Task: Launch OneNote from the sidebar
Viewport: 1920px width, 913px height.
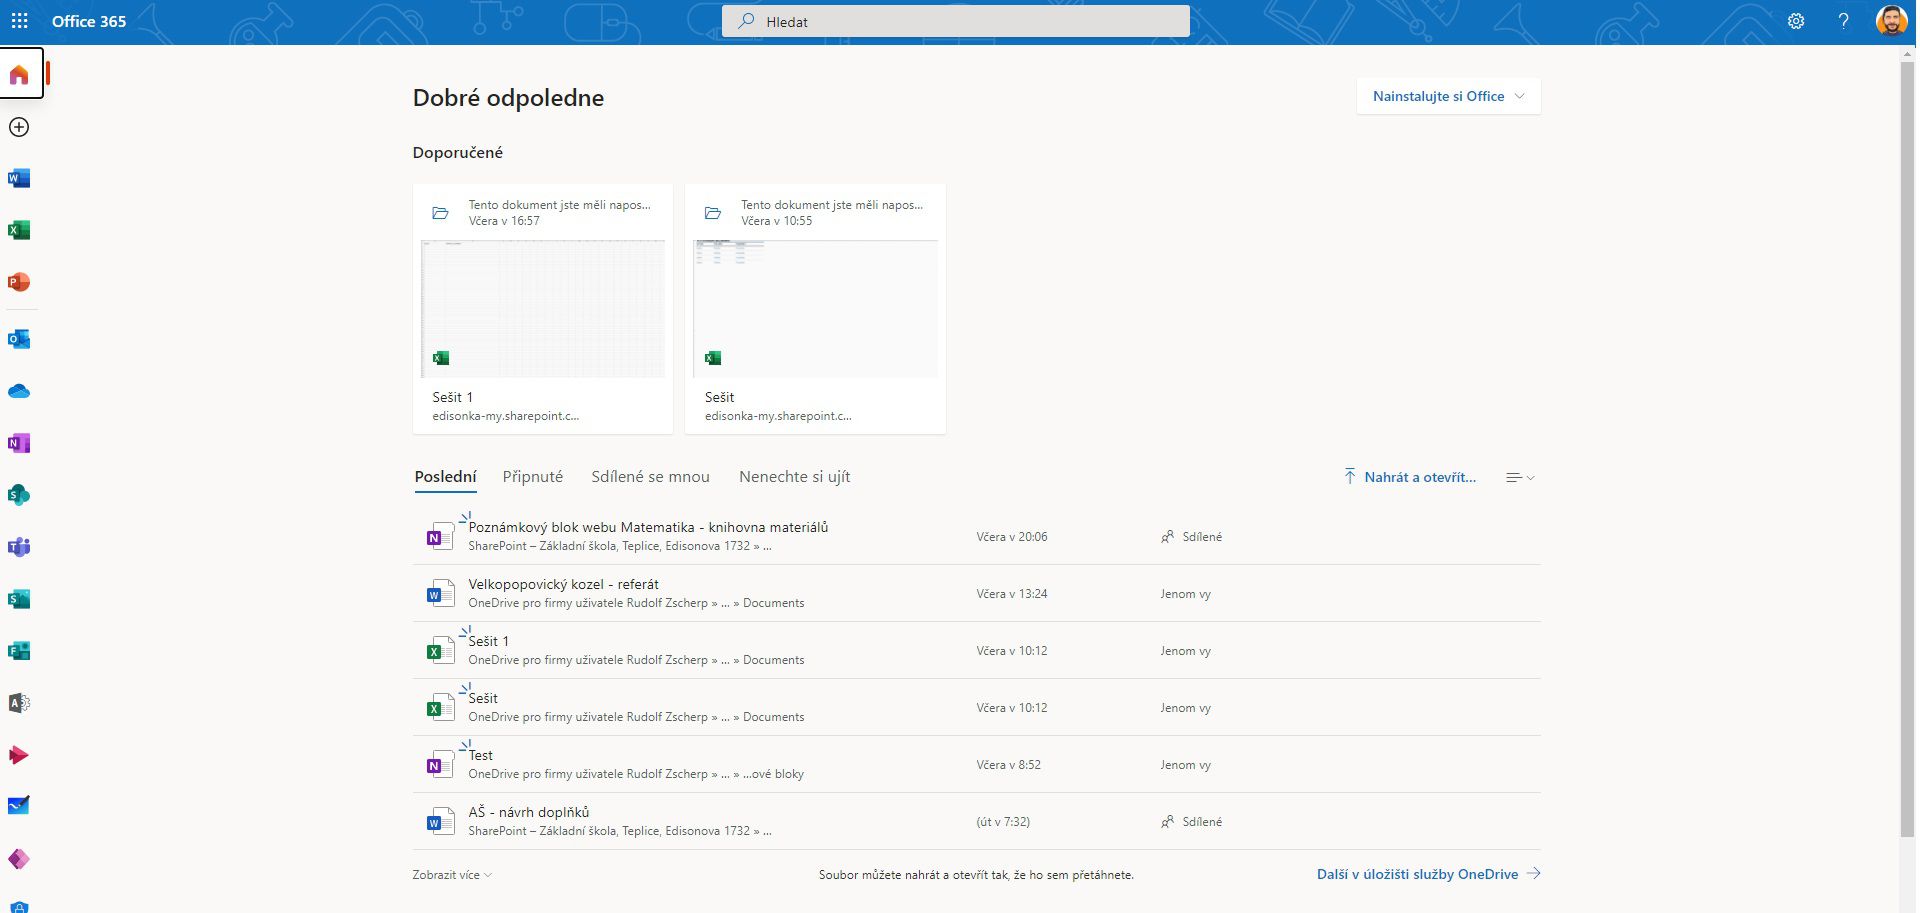Action: pyautogui.click(x=19, y=443)
